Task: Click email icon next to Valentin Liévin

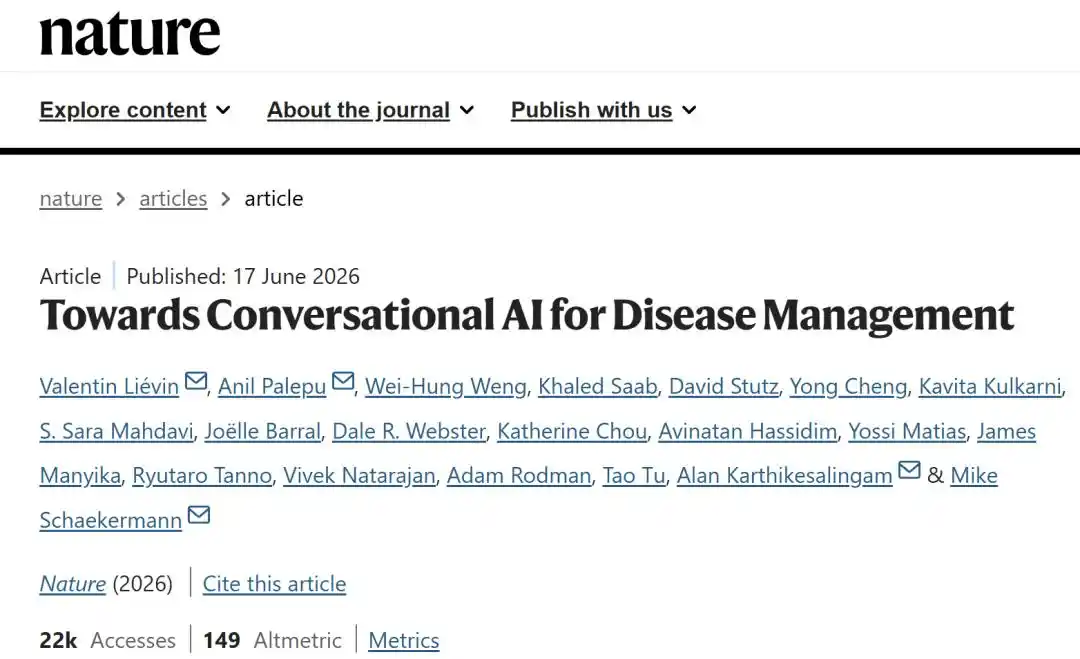Action: (x=196, y=381)
